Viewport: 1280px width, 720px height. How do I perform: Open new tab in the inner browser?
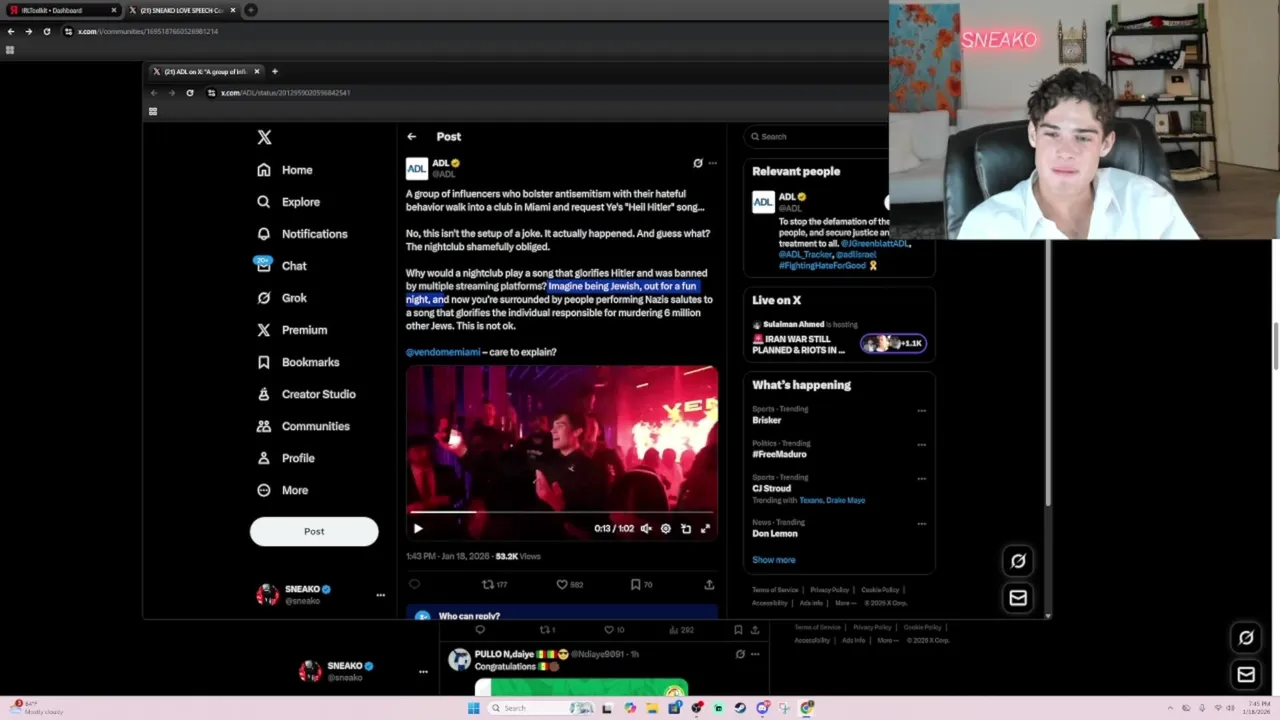click(x=275, y=72)
